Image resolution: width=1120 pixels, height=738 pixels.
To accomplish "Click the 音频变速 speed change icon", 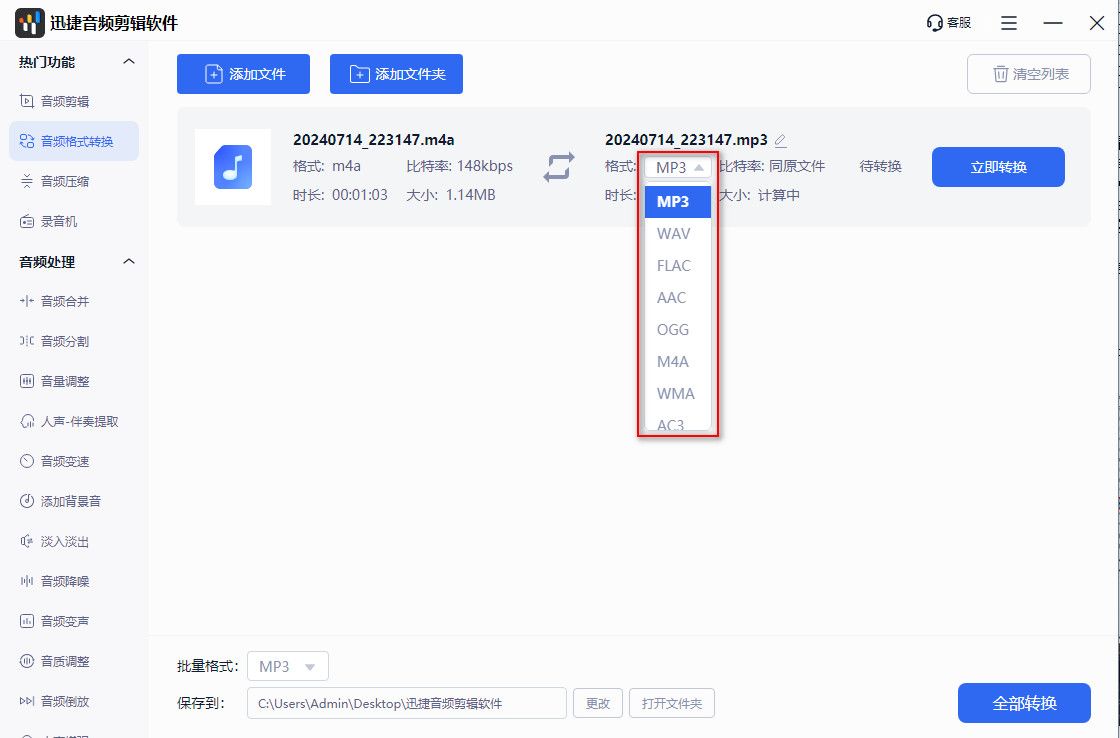I will (26, 462).
